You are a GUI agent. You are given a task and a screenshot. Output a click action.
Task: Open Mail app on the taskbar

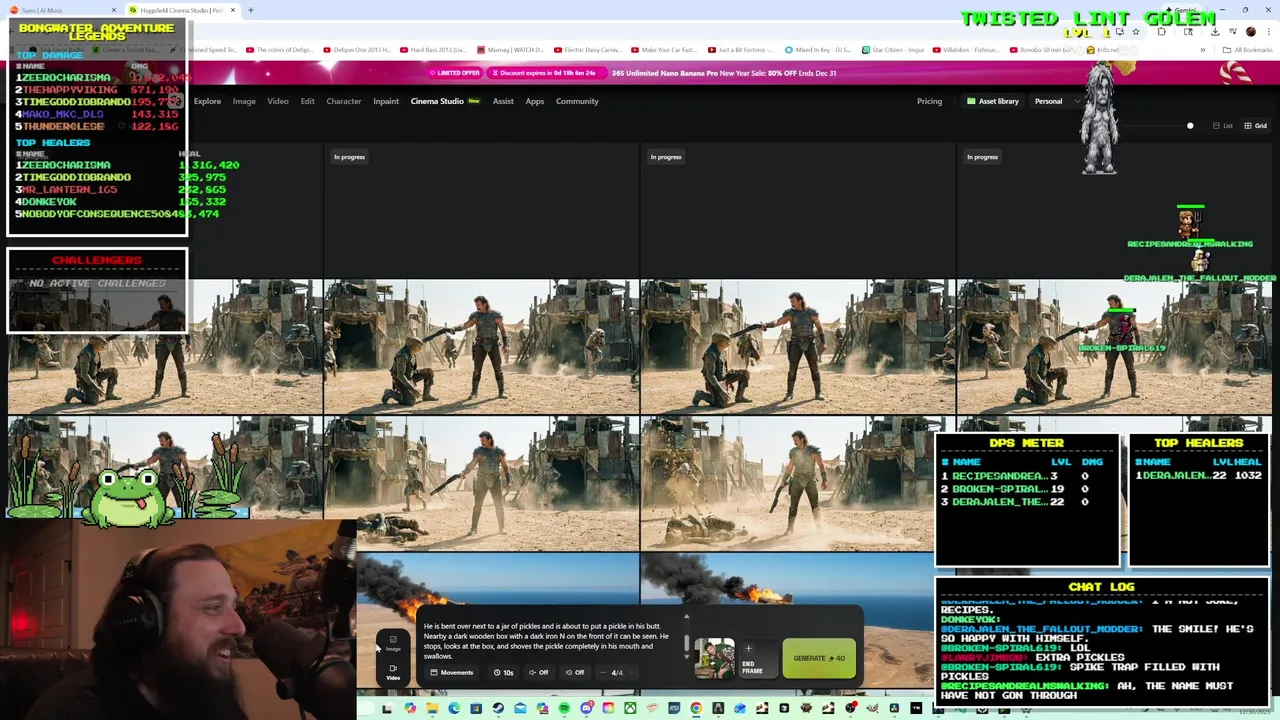pyautogui.click(x=520, y=709)
